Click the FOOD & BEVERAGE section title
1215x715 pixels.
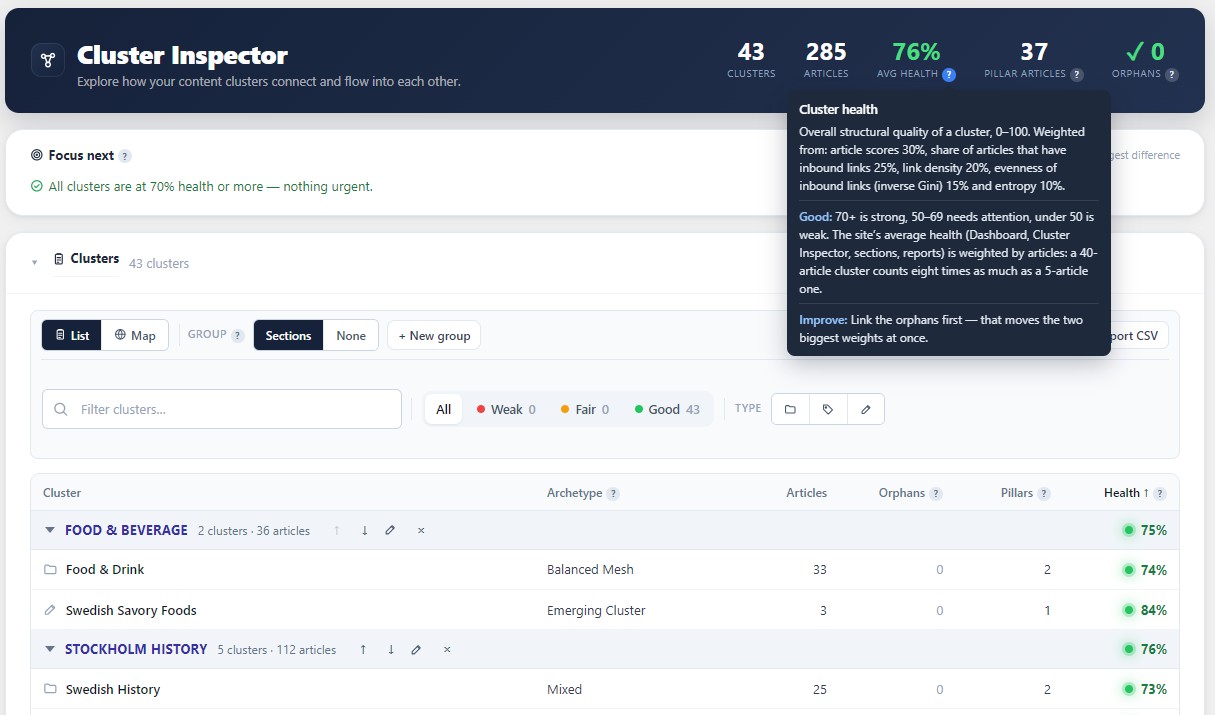point(126,530)
